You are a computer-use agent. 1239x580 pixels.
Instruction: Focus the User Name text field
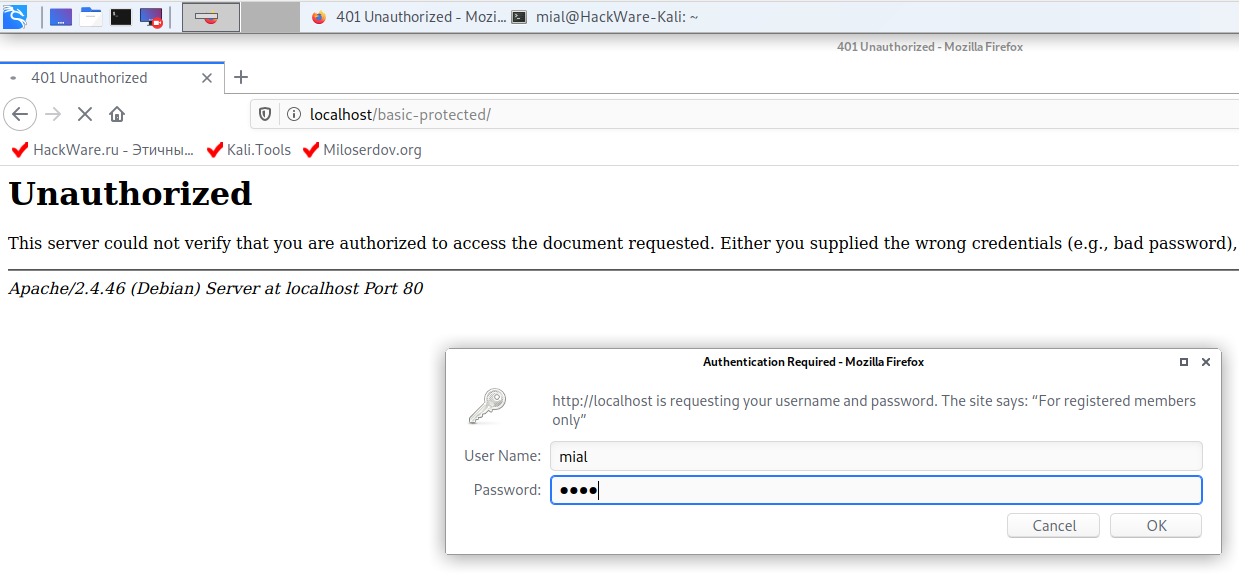pos(876,456)
